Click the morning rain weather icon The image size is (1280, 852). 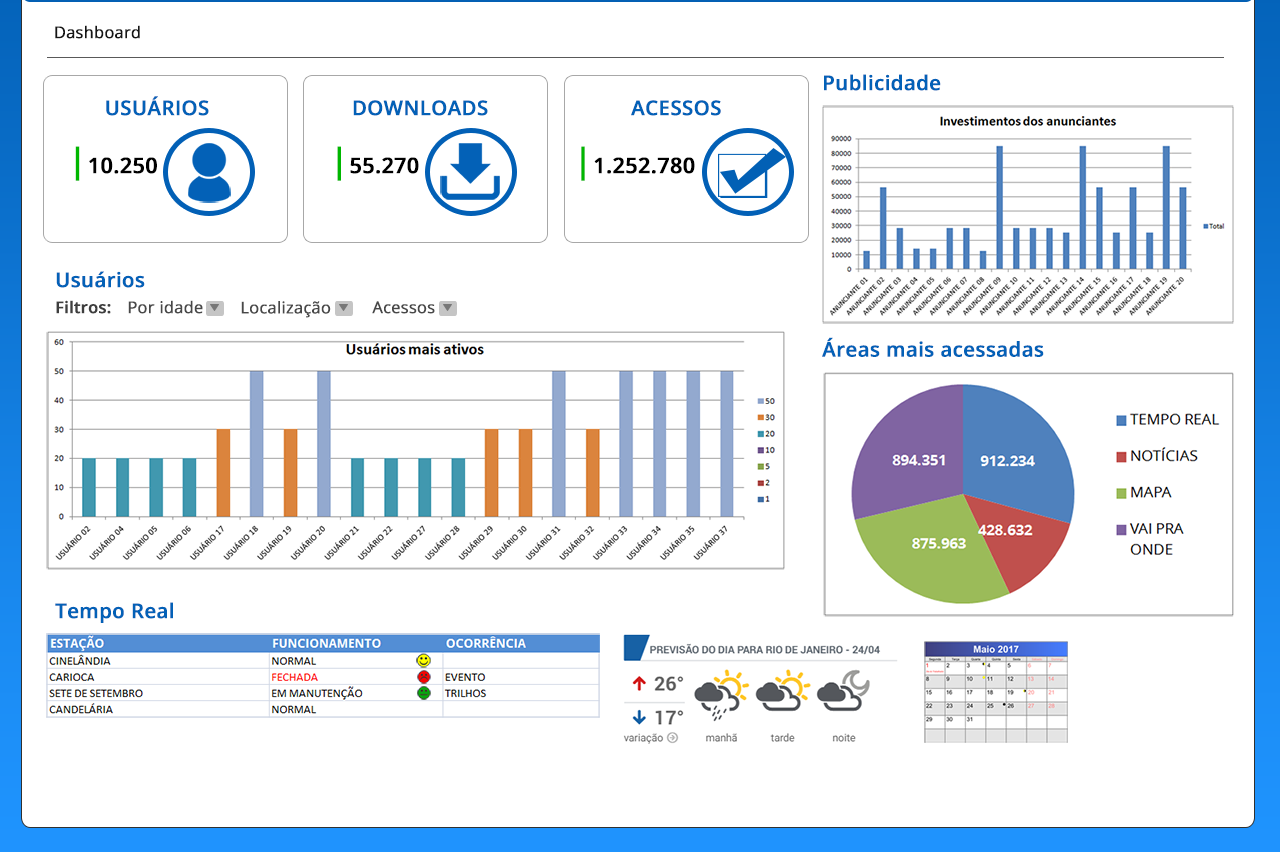(721, 697)
